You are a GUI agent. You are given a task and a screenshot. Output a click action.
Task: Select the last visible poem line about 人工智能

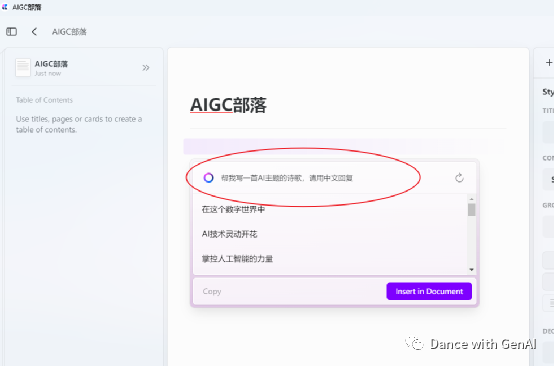[x=237, y=259]
